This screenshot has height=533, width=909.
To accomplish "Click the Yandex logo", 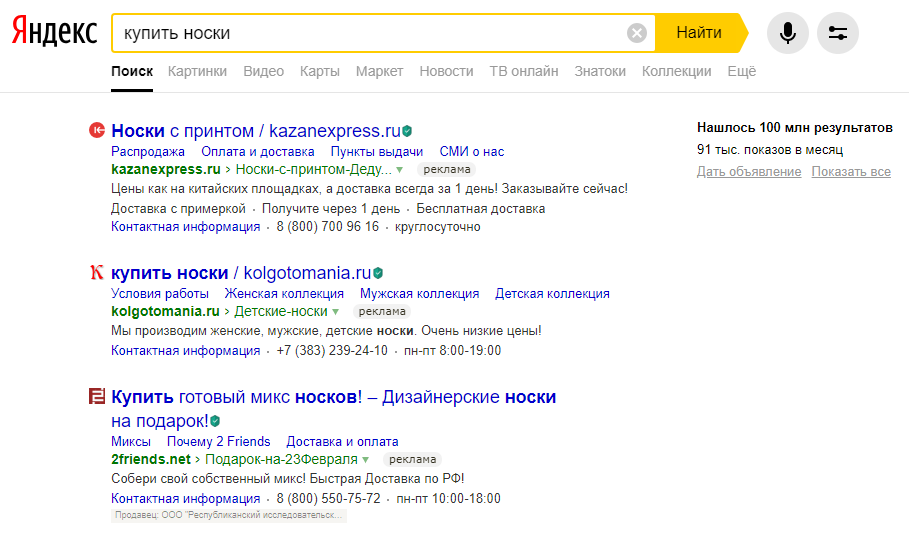I will 54,31.
